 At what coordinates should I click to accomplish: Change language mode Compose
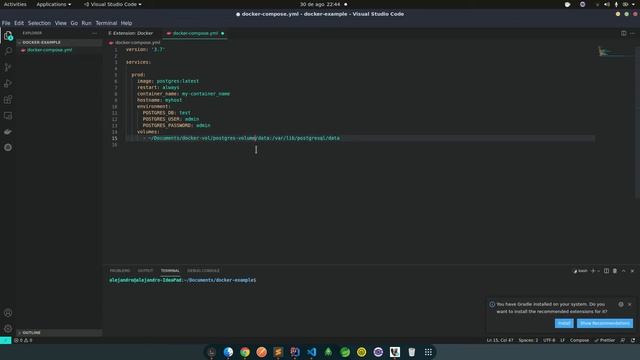[579, 340]
